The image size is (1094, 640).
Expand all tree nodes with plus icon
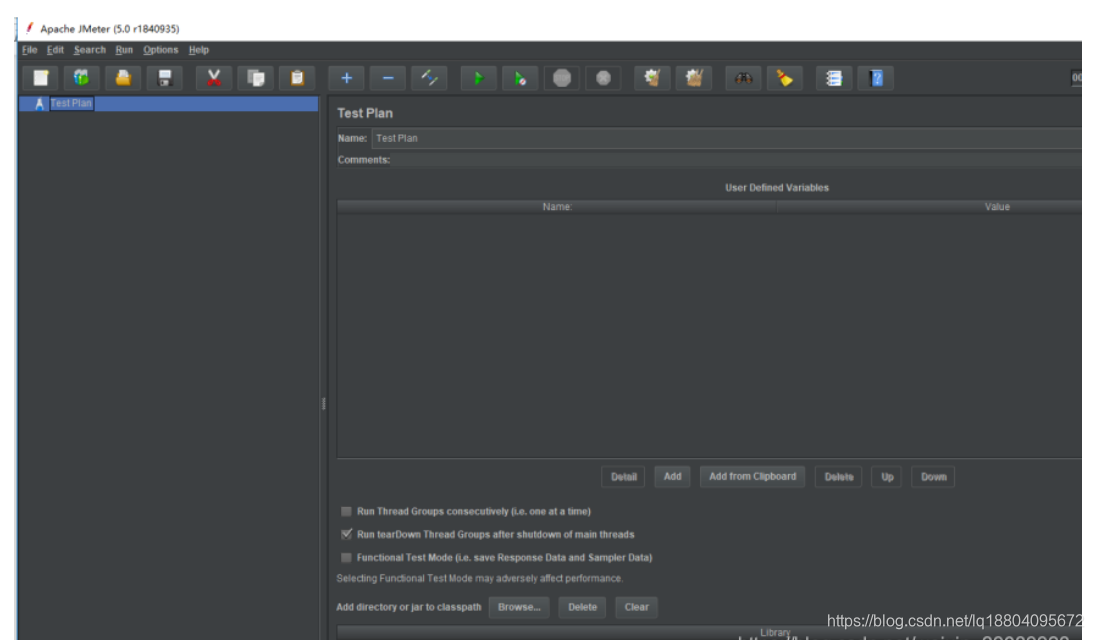(346, 78)
